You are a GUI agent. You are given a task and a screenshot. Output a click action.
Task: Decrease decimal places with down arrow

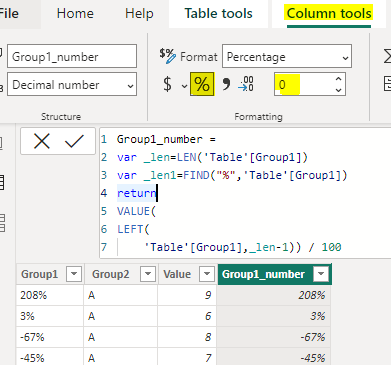point(338,90)
